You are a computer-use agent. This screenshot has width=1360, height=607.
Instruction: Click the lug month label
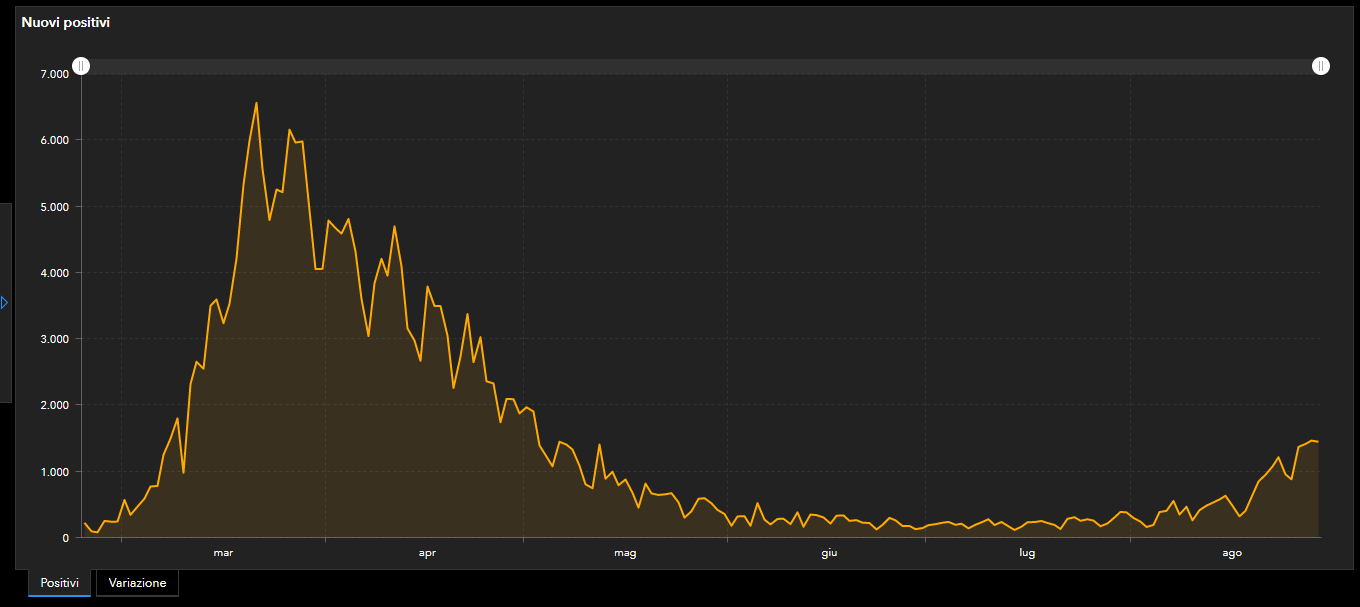pyautogui.click(x=1027, y=552)
